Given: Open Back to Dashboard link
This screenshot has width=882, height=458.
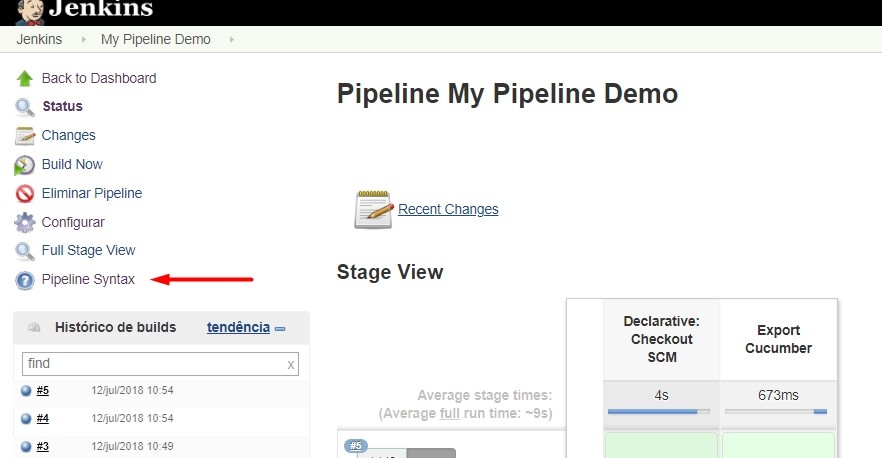Looking at the screenshot, I should (x=99, y=78).
